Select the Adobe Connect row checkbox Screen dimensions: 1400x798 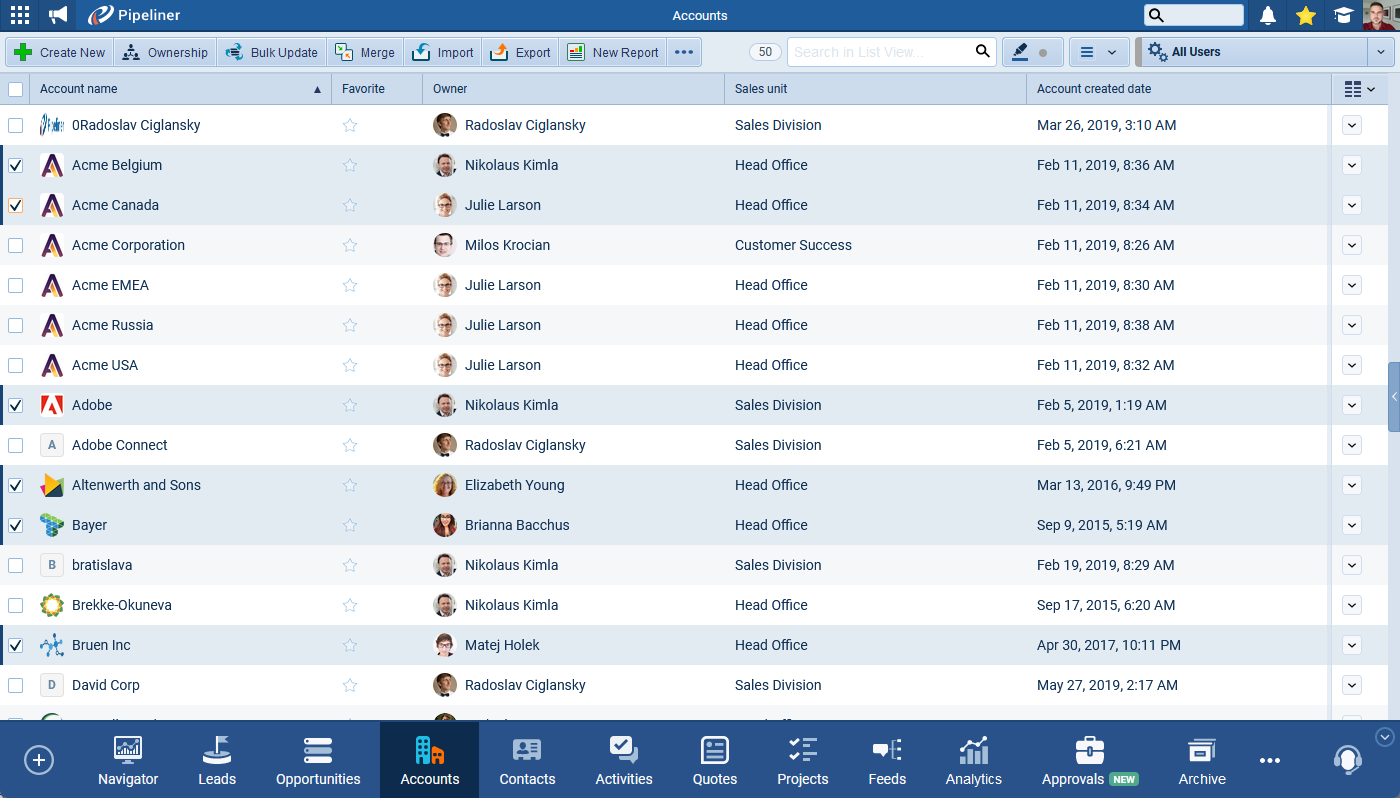pyautogui.click(x=16, y=445)
